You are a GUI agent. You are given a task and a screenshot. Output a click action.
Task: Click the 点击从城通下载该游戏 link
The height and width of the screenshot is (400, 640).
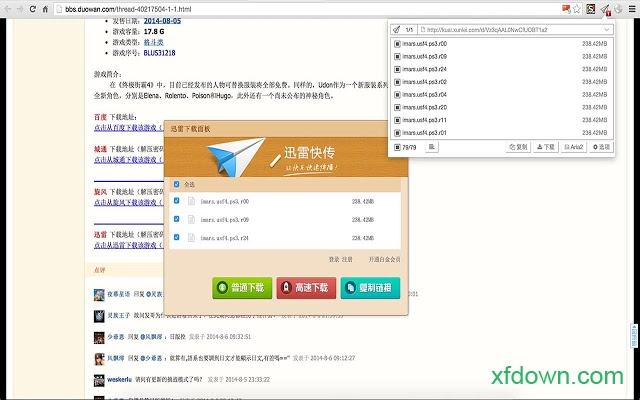point(129,160)
